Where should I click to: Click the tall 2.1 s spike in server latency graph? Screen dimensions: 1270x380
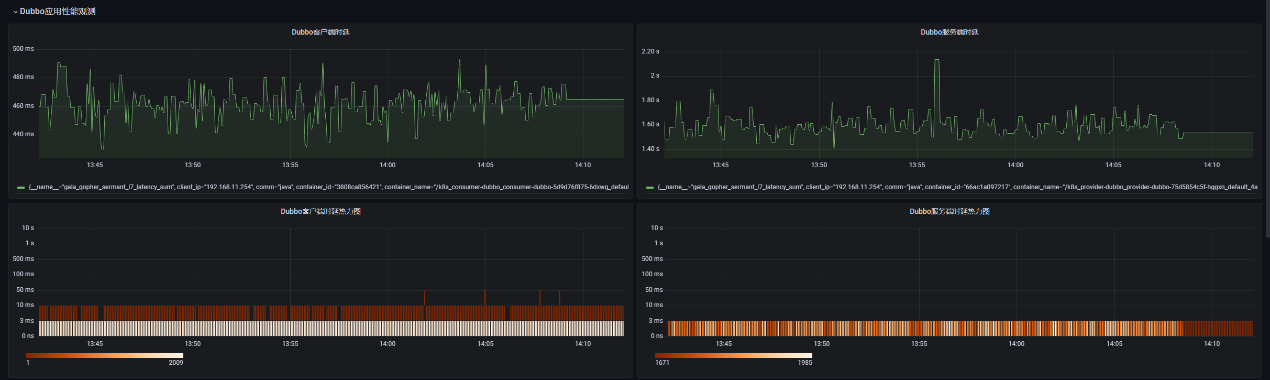click(x=937, y=62)
